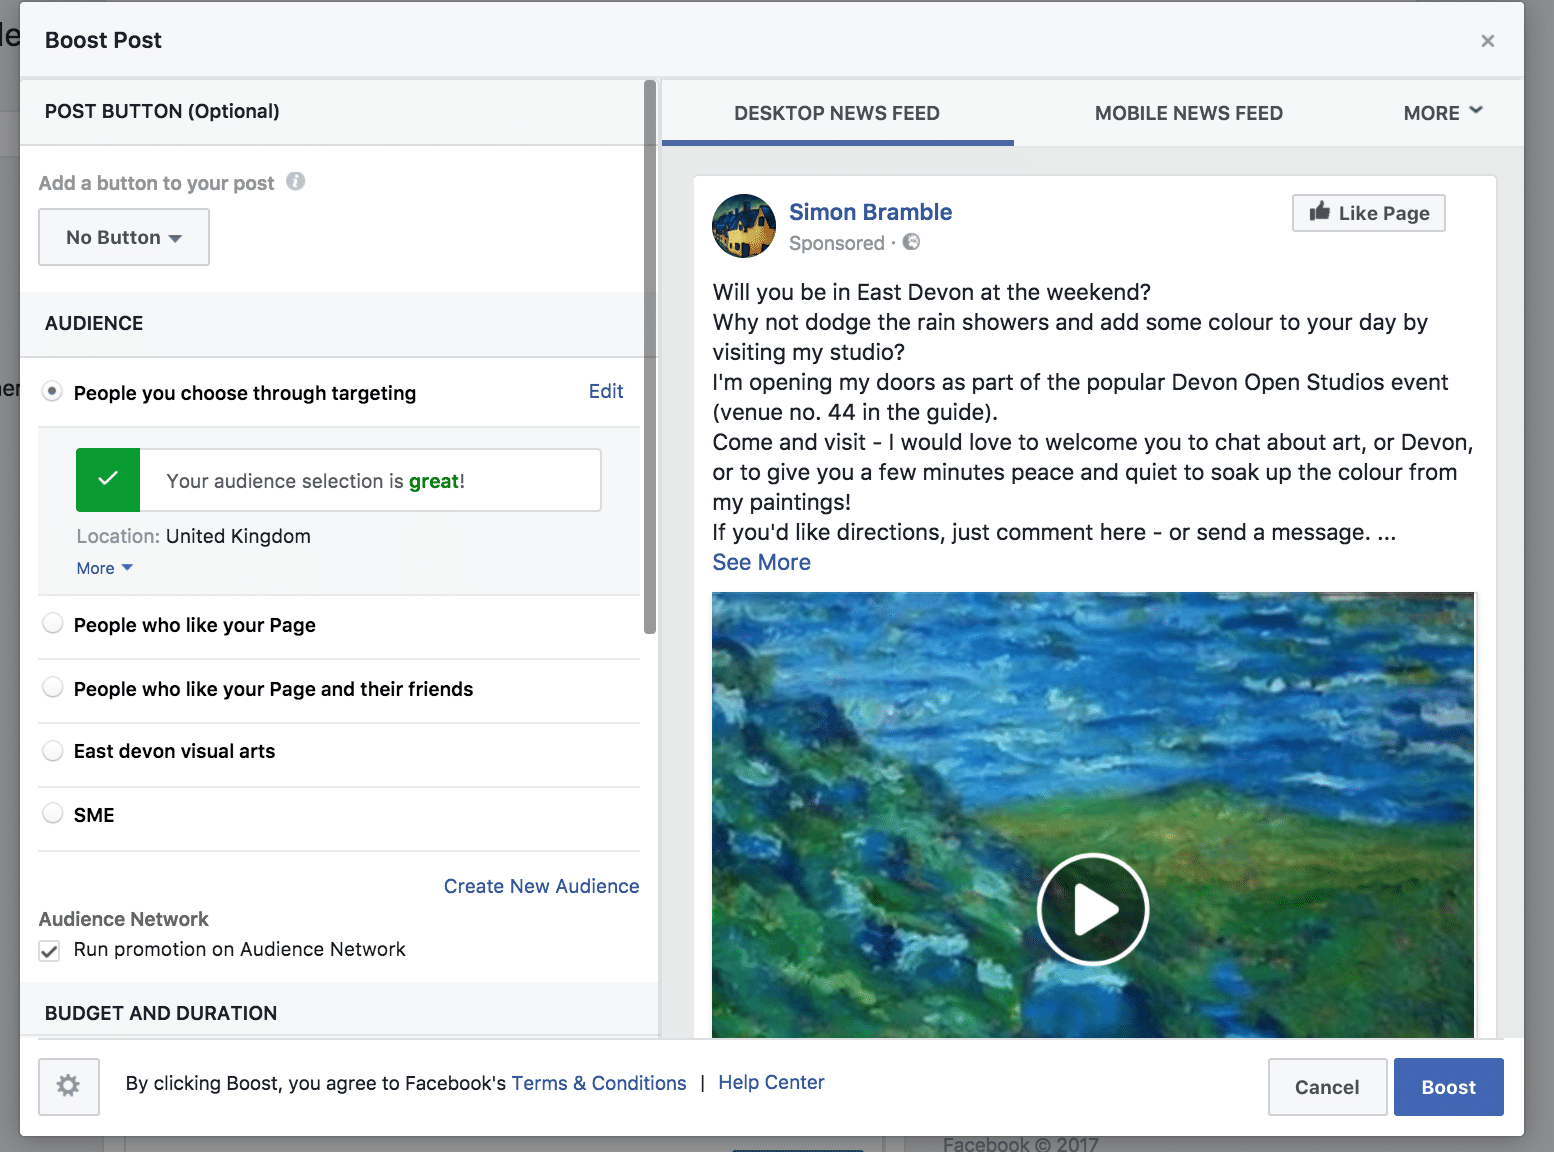Image resolution: width=1554 pixels, height=1152 pixels.
Task: Switch to Mobile News Feed tab
Action: pyautogui.click(x=1189, y=113)
